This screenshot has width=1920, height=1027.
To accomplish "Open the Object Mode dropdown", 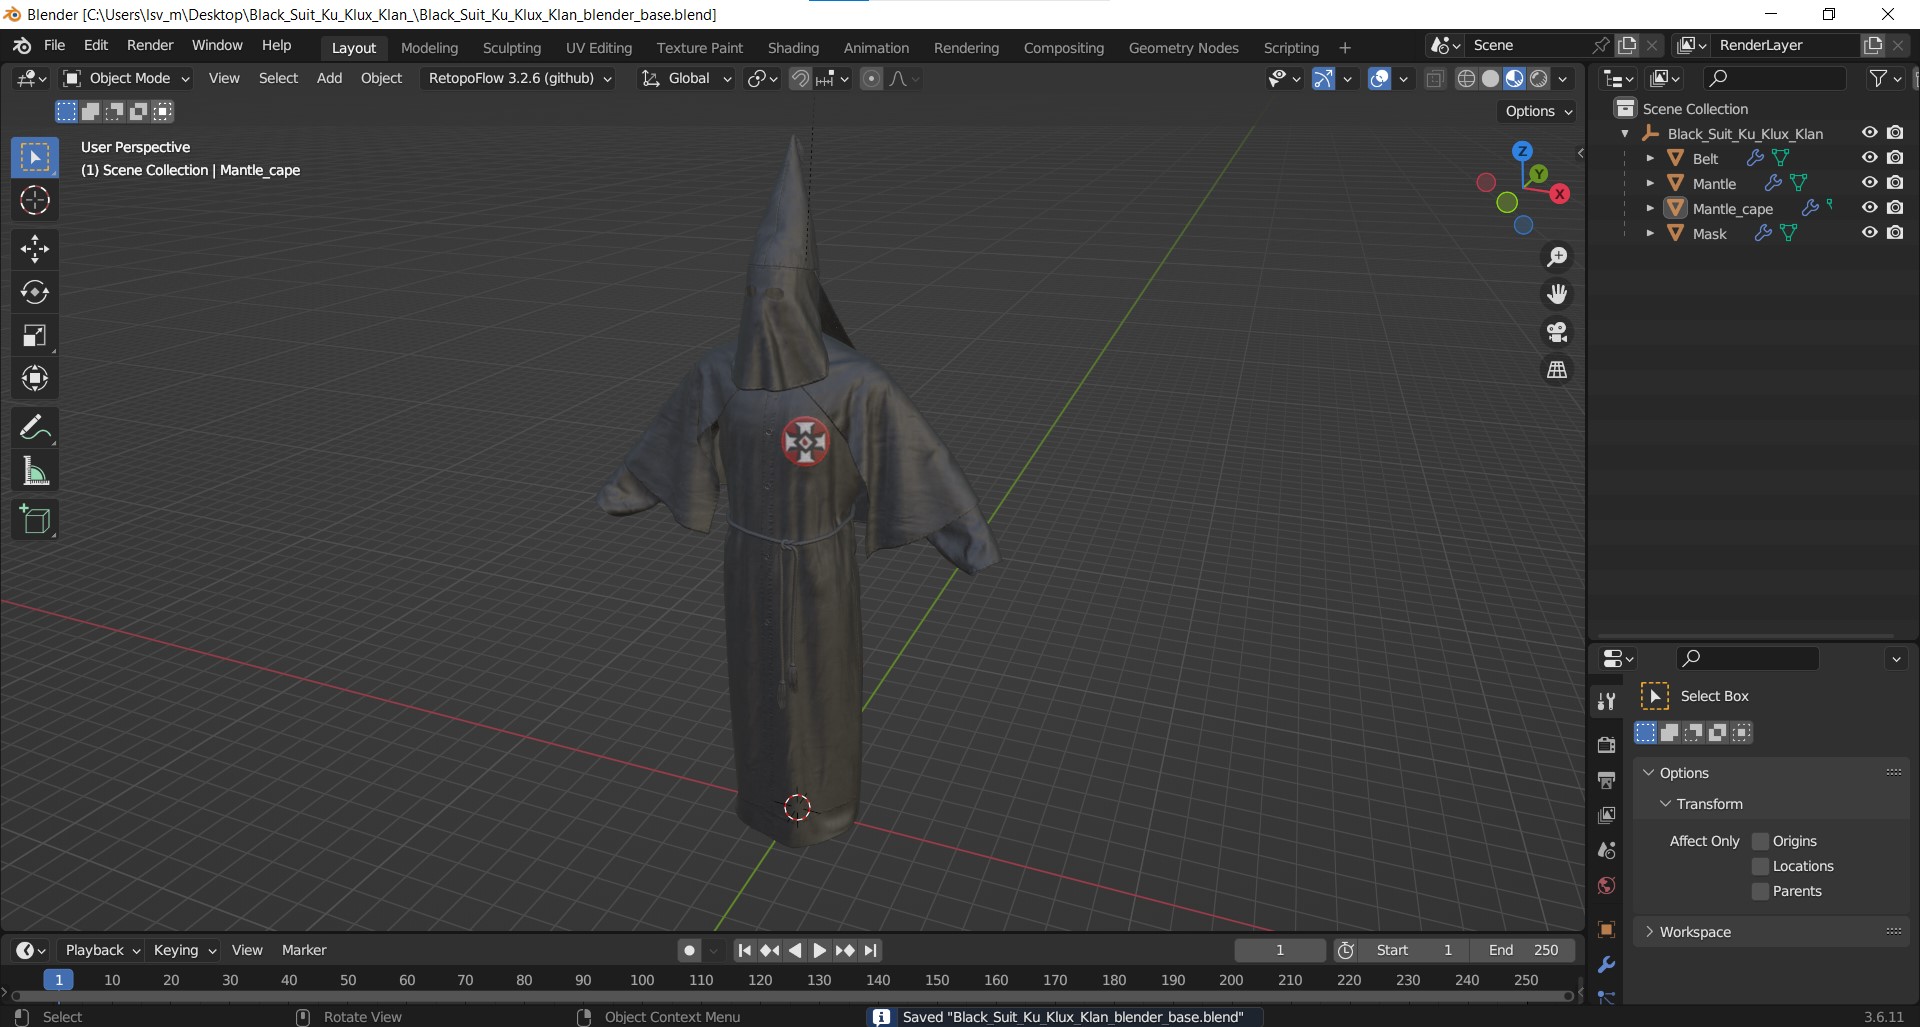I will [126, 78].
